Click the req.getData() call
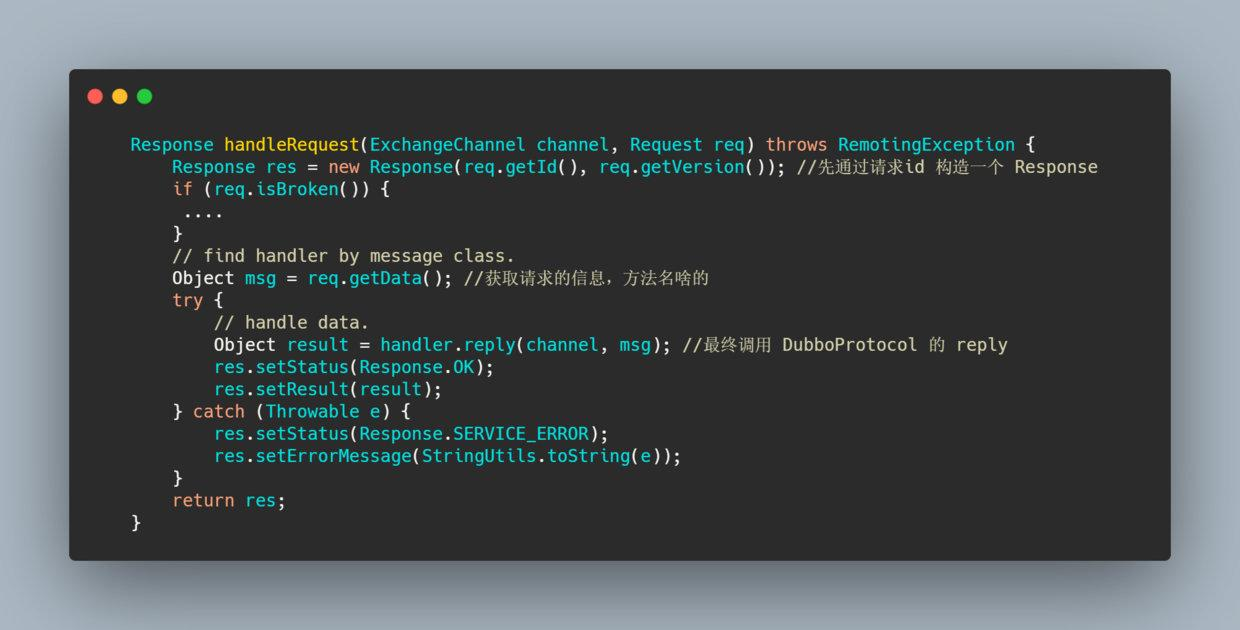Image resolution: width=1240 pixels, height=630 pixels. (379, 278)
